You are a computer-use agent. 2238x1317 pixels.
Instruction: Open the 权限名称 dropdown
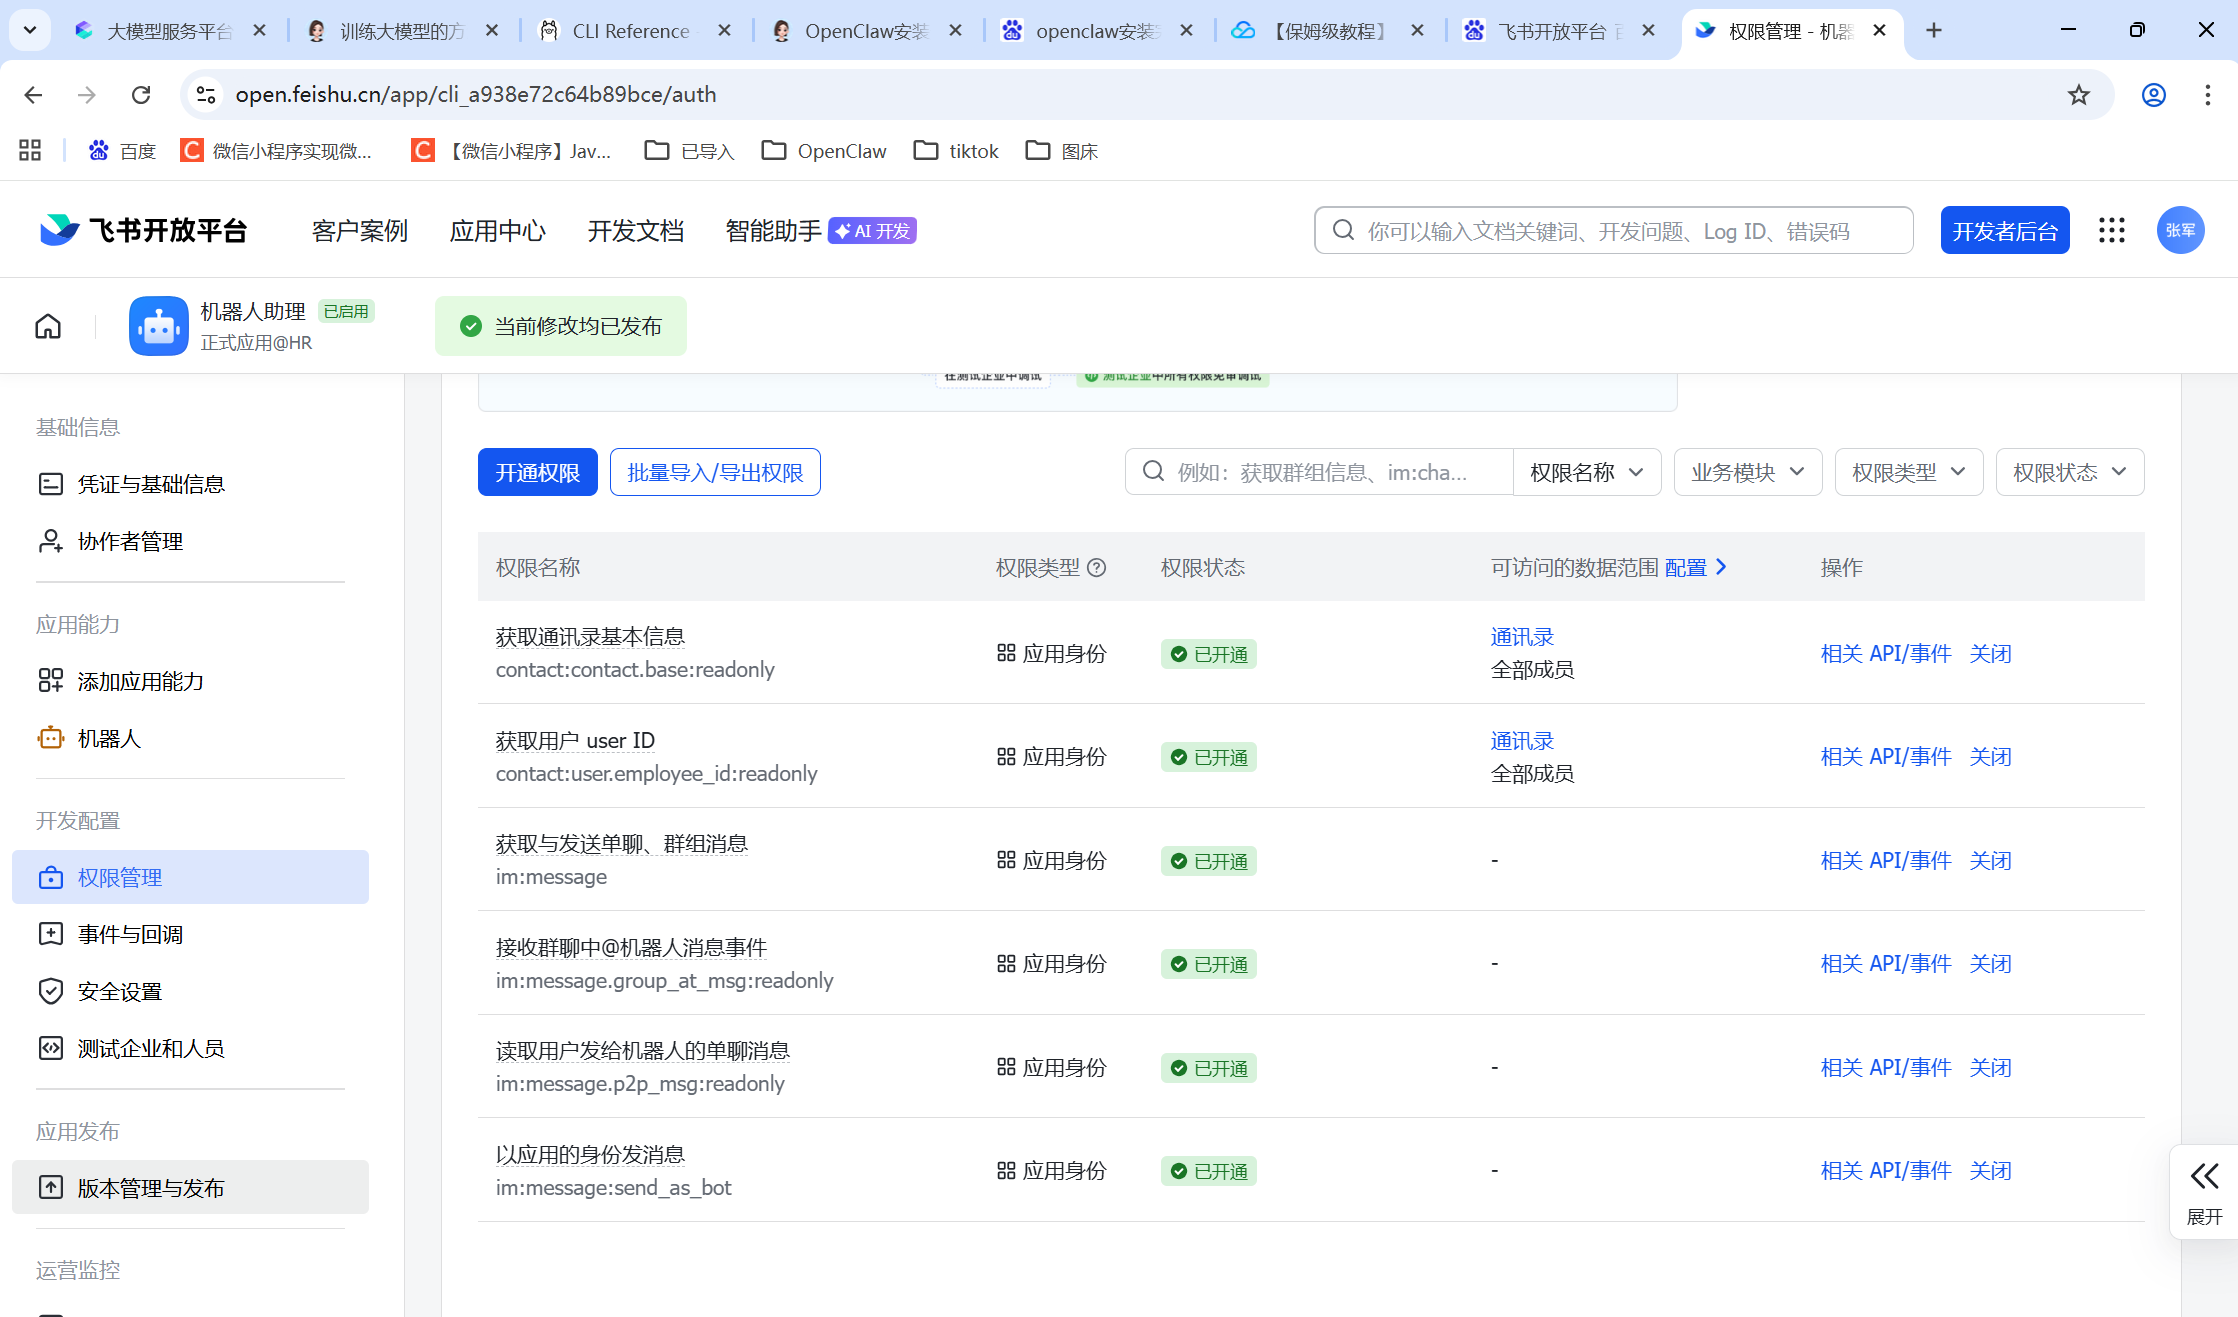(x=1587, y=472)
